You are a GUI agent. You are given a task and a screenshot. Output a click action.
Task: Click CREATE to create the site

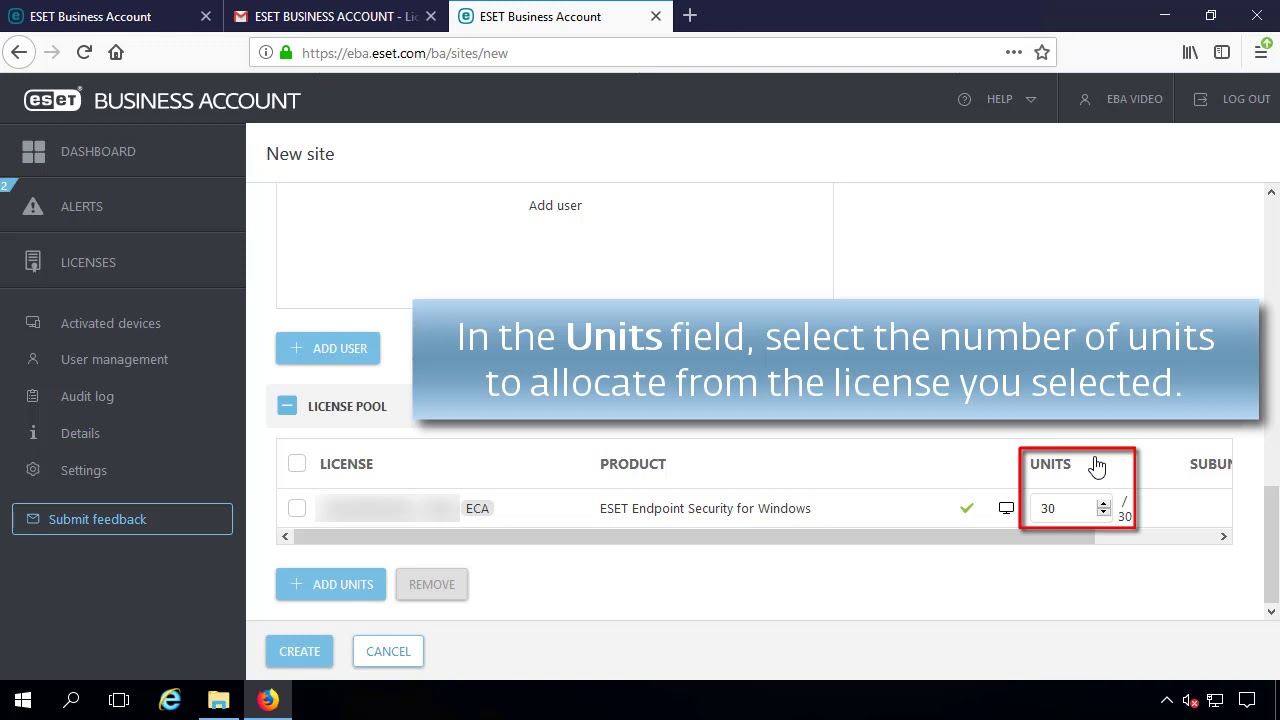299,651
